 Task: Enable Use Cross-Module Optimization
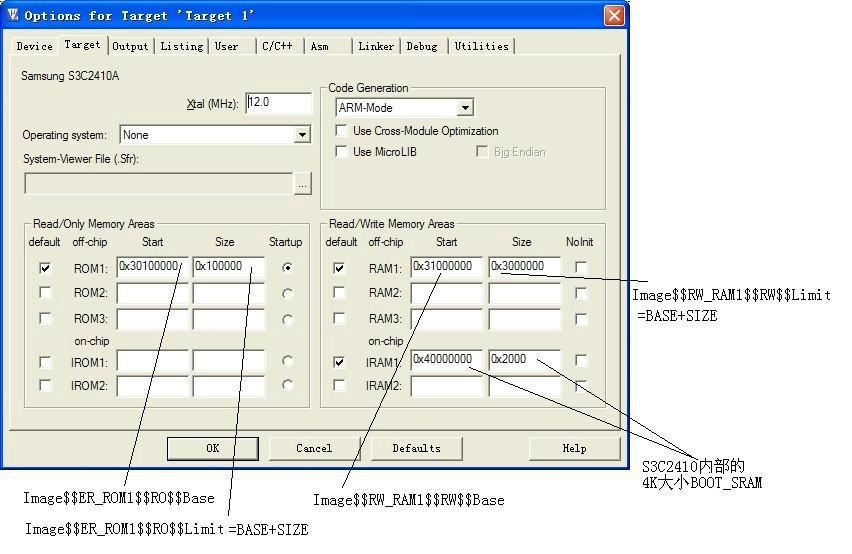click(x=341, y=130)
